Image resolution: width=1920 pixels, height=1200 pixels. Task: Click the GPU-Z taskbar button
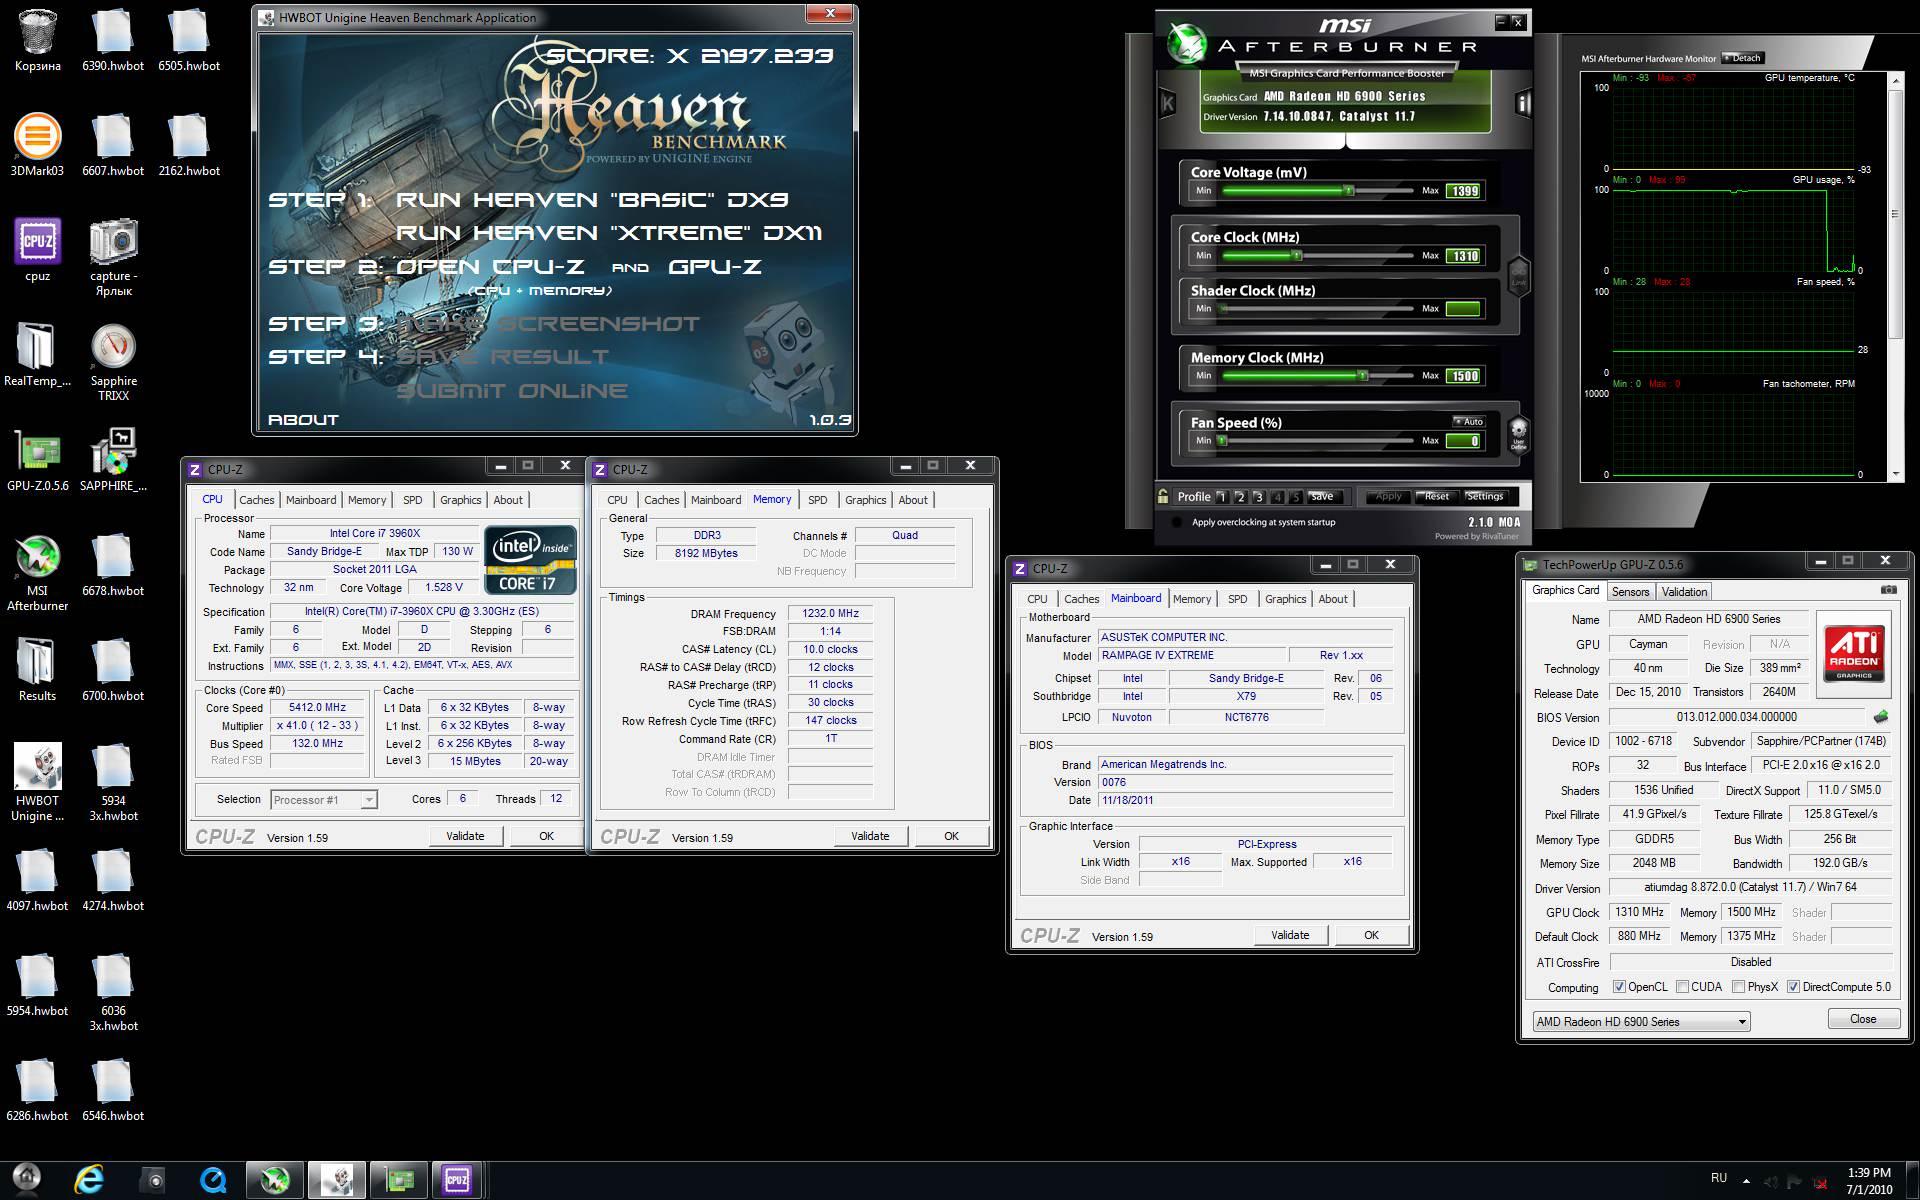click(x=398, y=1180)
